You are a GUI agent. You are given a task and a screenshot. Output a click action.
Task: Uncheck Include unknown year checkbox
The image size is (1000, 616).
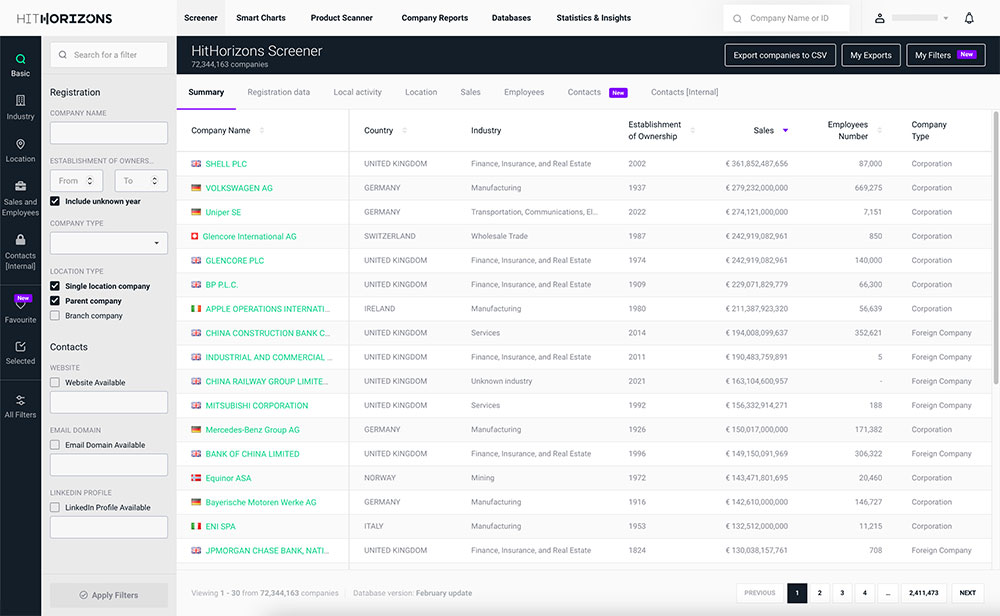point(55,201)
